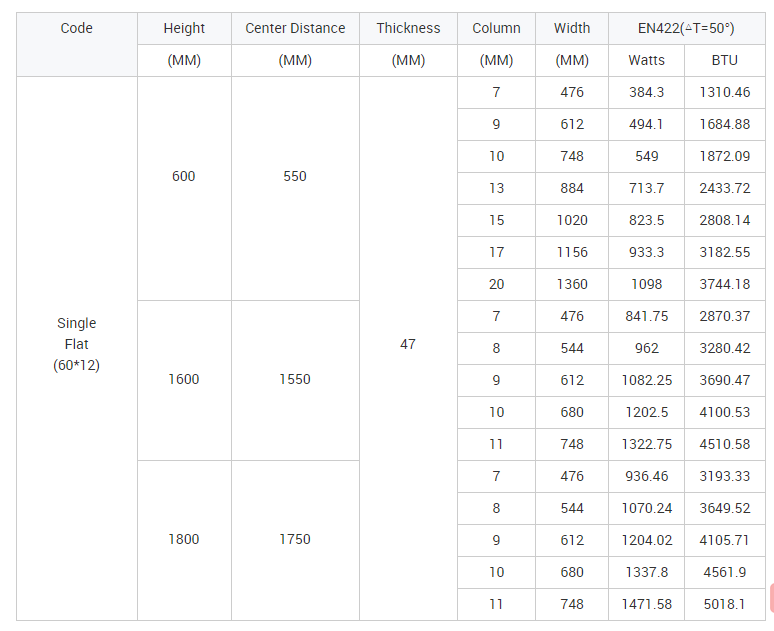This screenshot has width=774, height=631.
Task: Select the 1600 height cell
Action: point(184,380)
